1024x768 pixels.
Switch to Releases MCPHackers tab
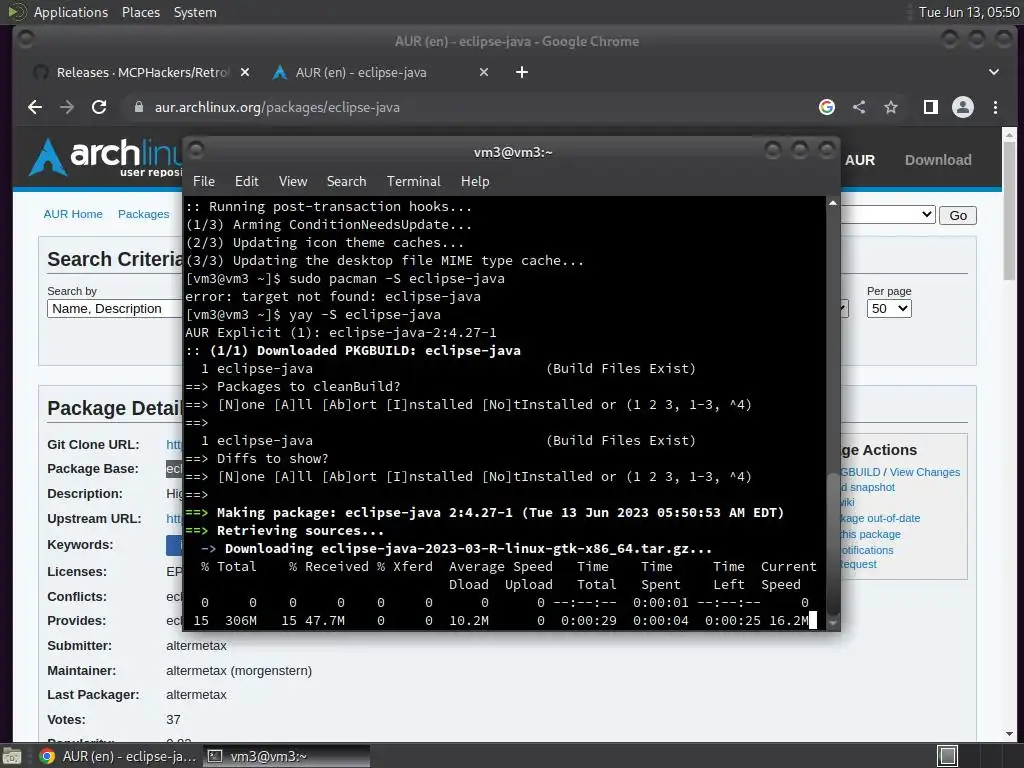(x=142, y=72)
